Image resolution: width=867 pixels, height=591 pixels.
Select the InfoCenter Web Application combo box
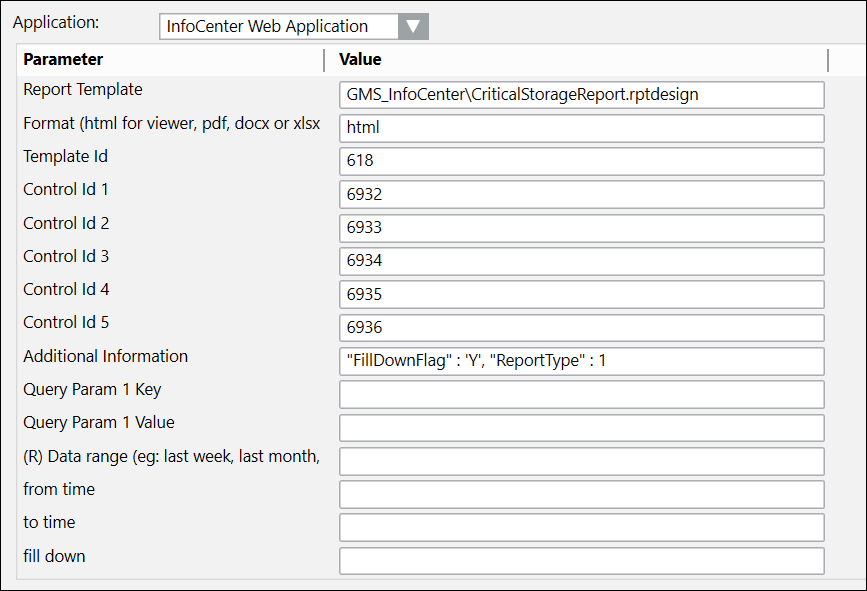(279, 27)
